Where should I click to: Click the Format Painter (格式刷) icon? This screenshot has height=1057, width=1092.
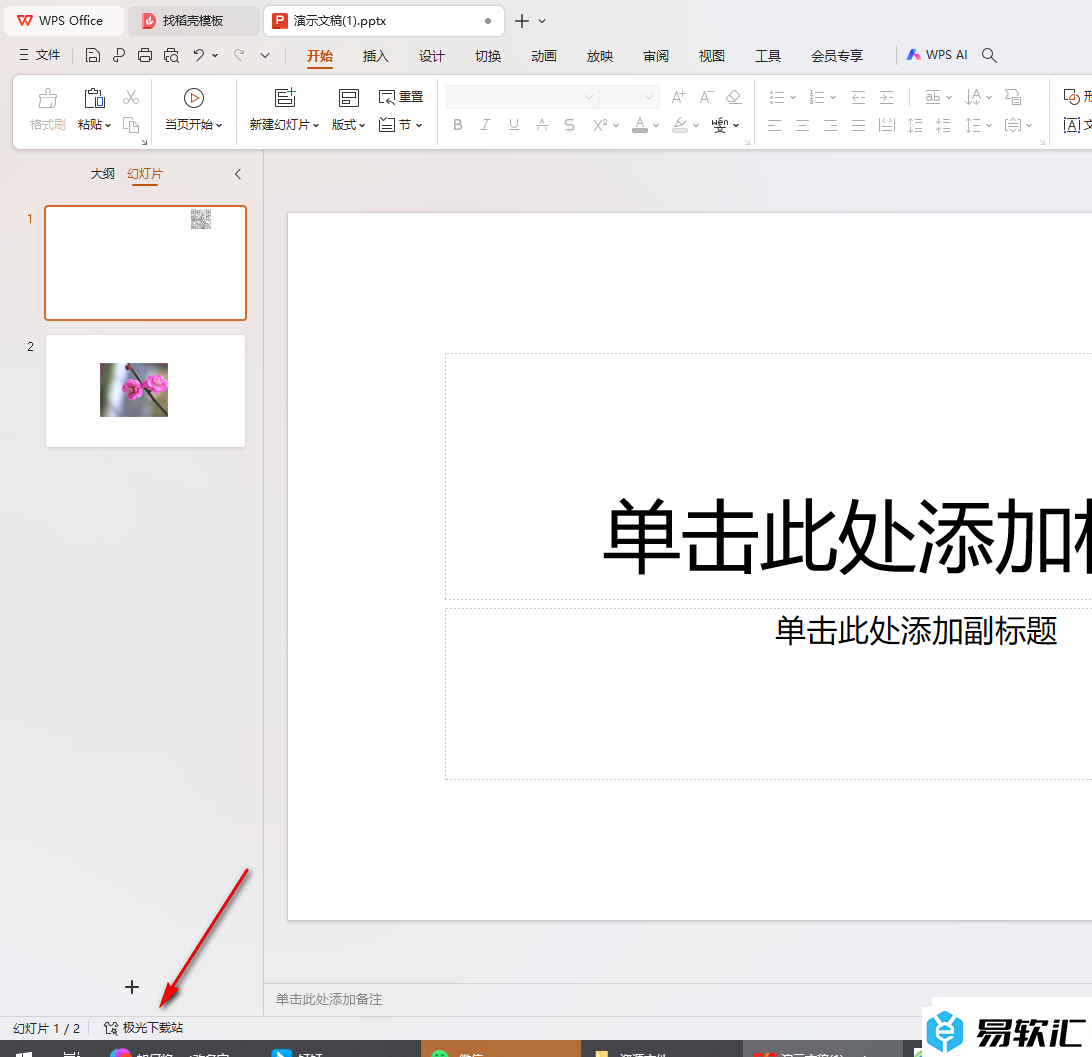47,98
